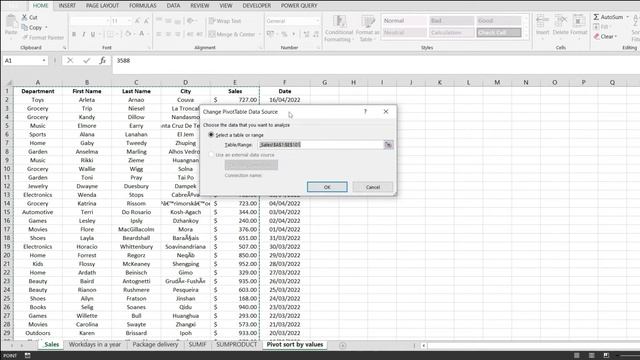Confirm the dialog with OK
The width and height of the screenshot is (640, 360).
[327, 187]
